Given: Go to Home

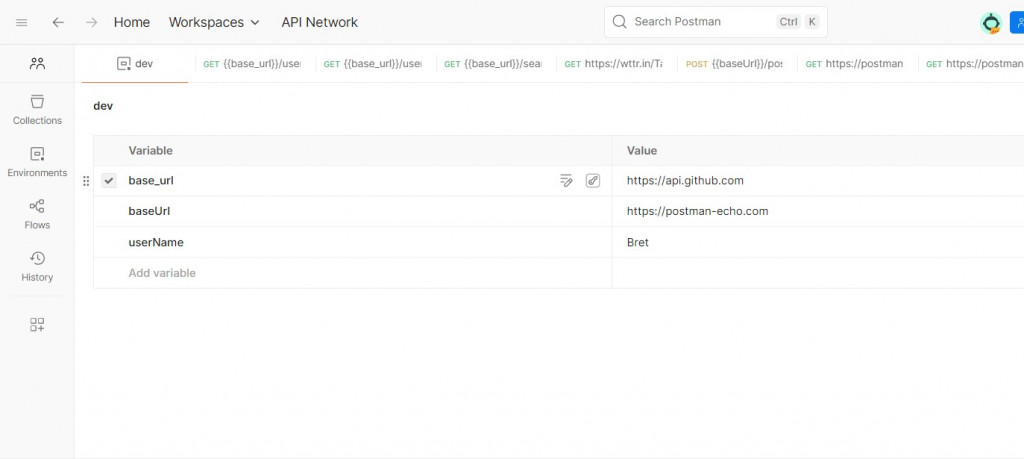Looking at the screenshot, I should click(x=132, y=22).
